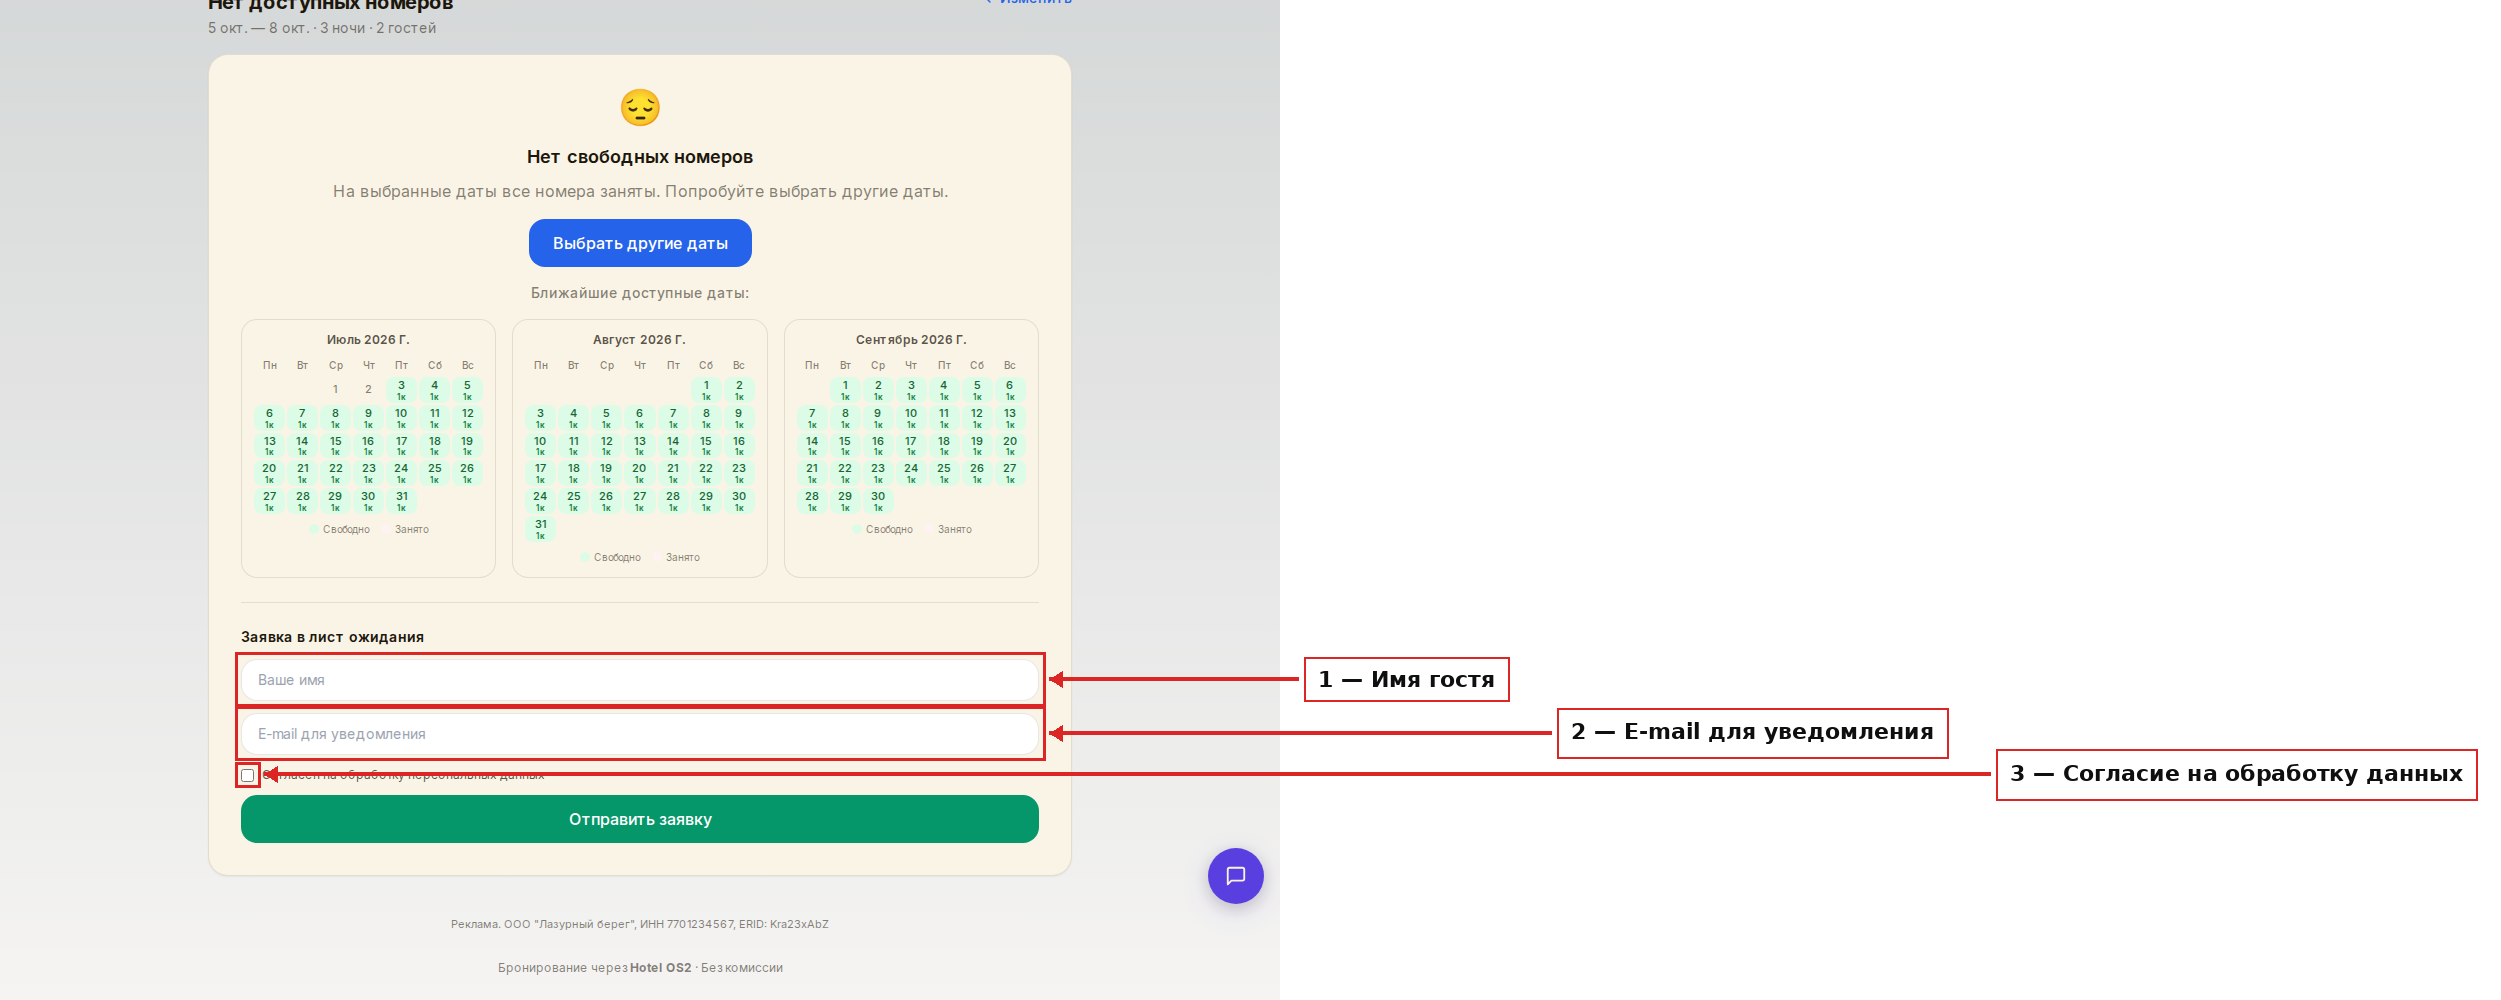This screenshot has height=1000, width=2501.
Task: Choose July 24 in the July calendar
Action: pos(401,472)
